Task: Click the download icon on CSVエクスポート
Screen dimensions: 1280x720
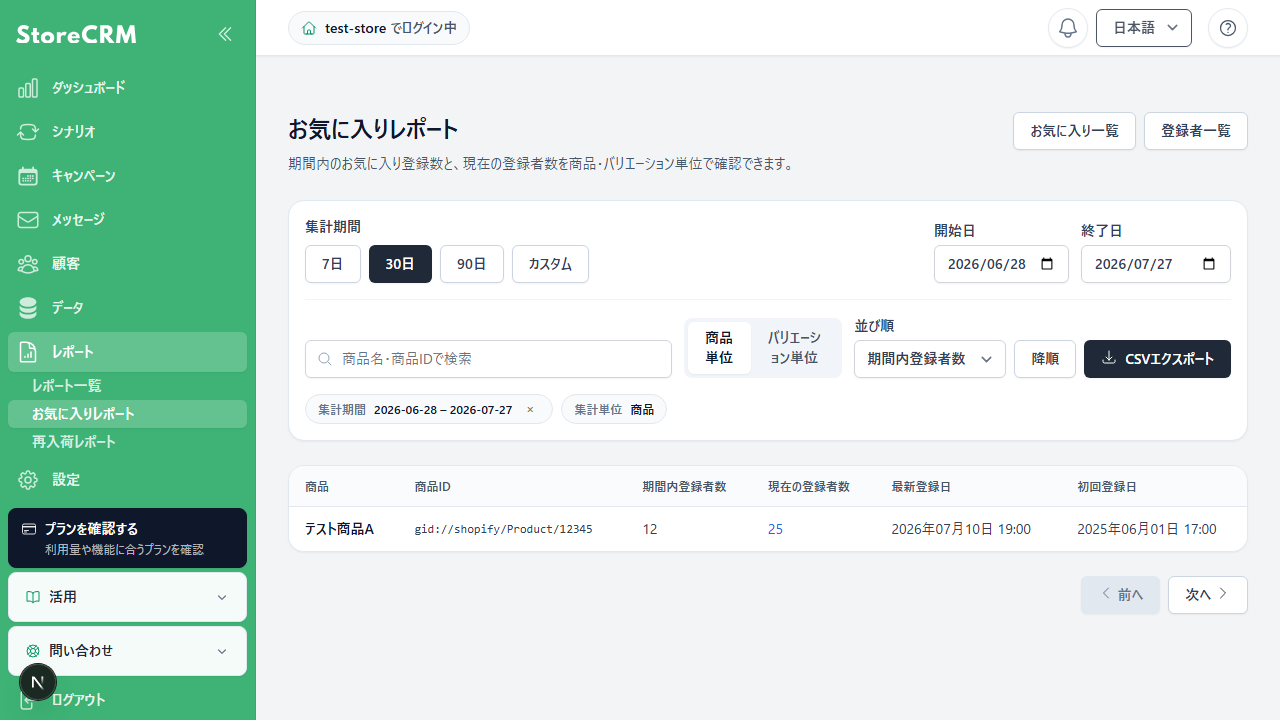Action: coord(1108,358)
